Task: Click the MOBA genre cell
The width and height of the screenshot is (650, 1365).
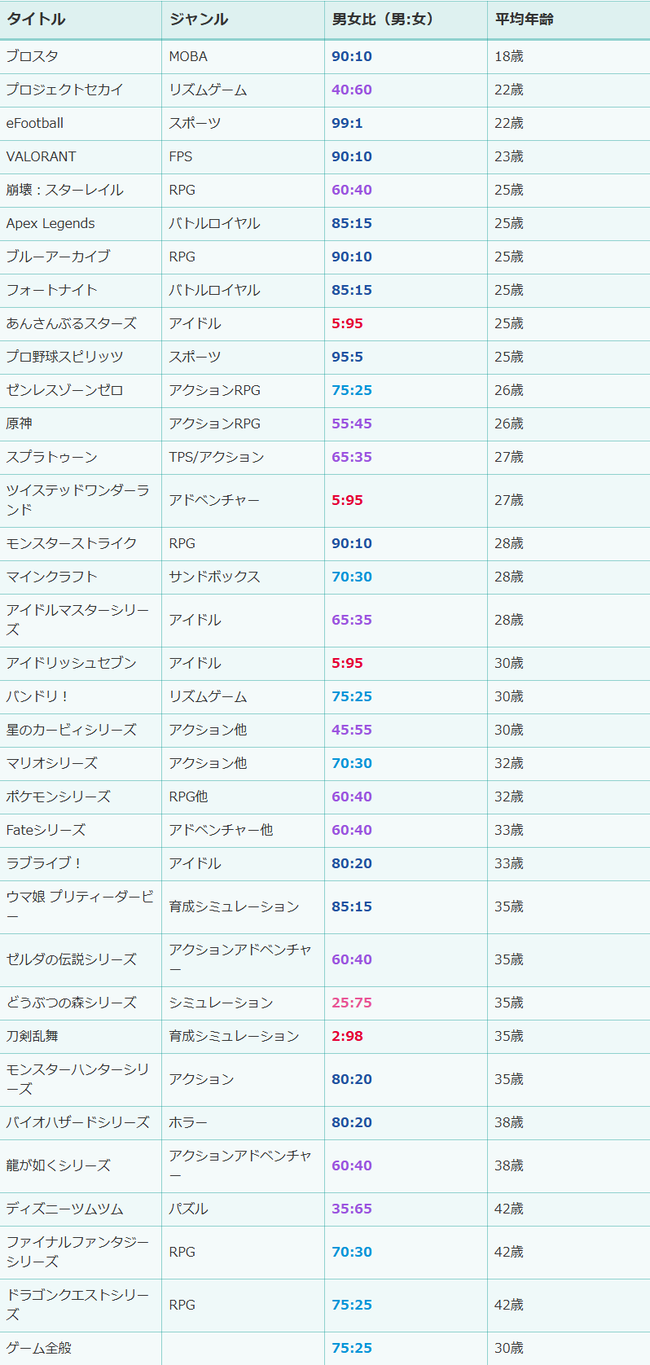Action: coord(243,57)
